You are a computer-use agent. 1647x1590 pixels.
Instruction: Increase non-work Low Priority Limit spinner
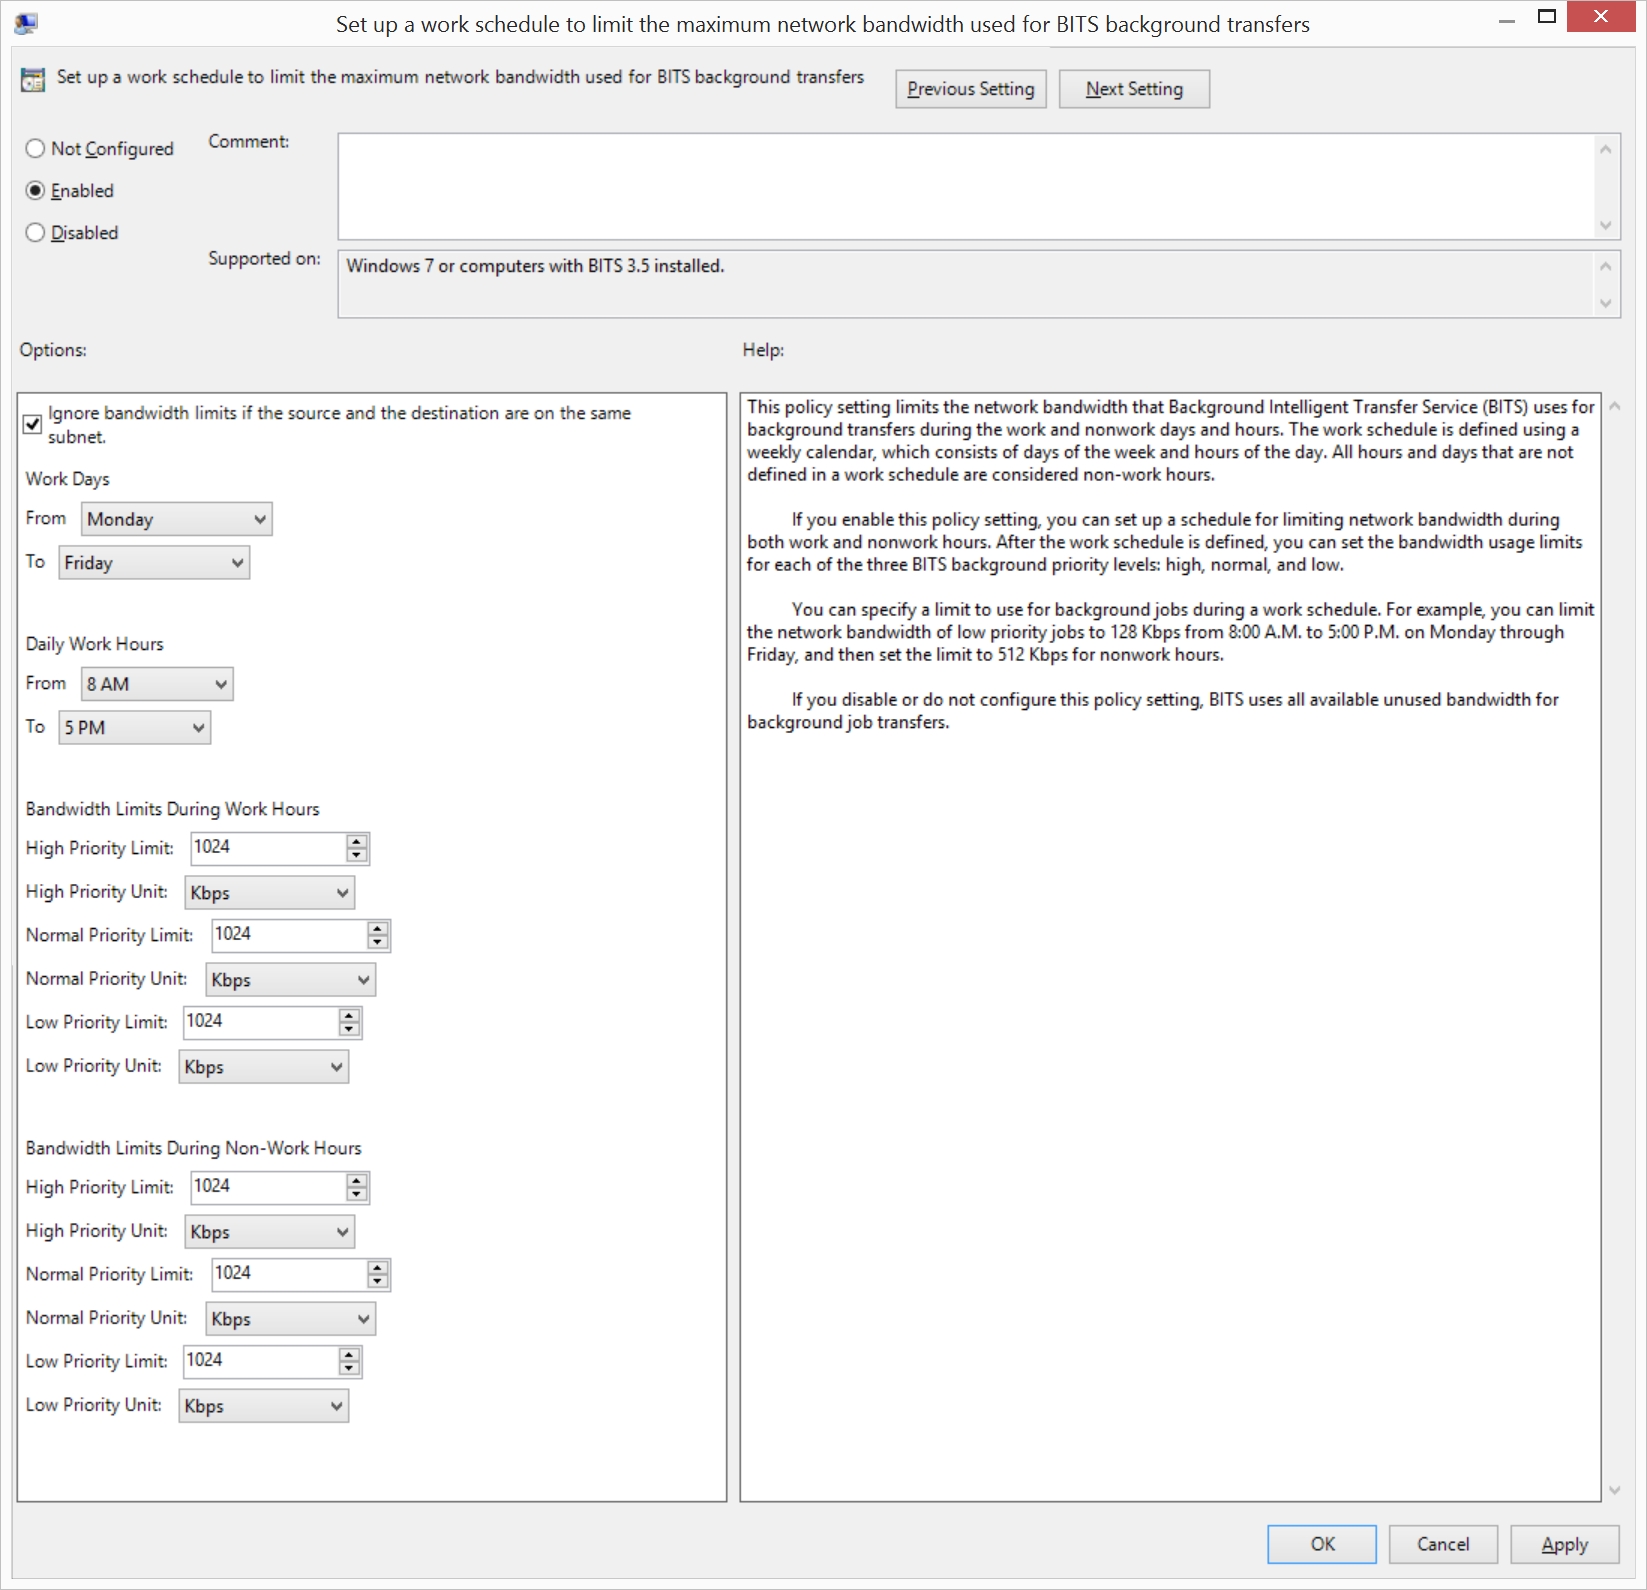click(349, 1354)
